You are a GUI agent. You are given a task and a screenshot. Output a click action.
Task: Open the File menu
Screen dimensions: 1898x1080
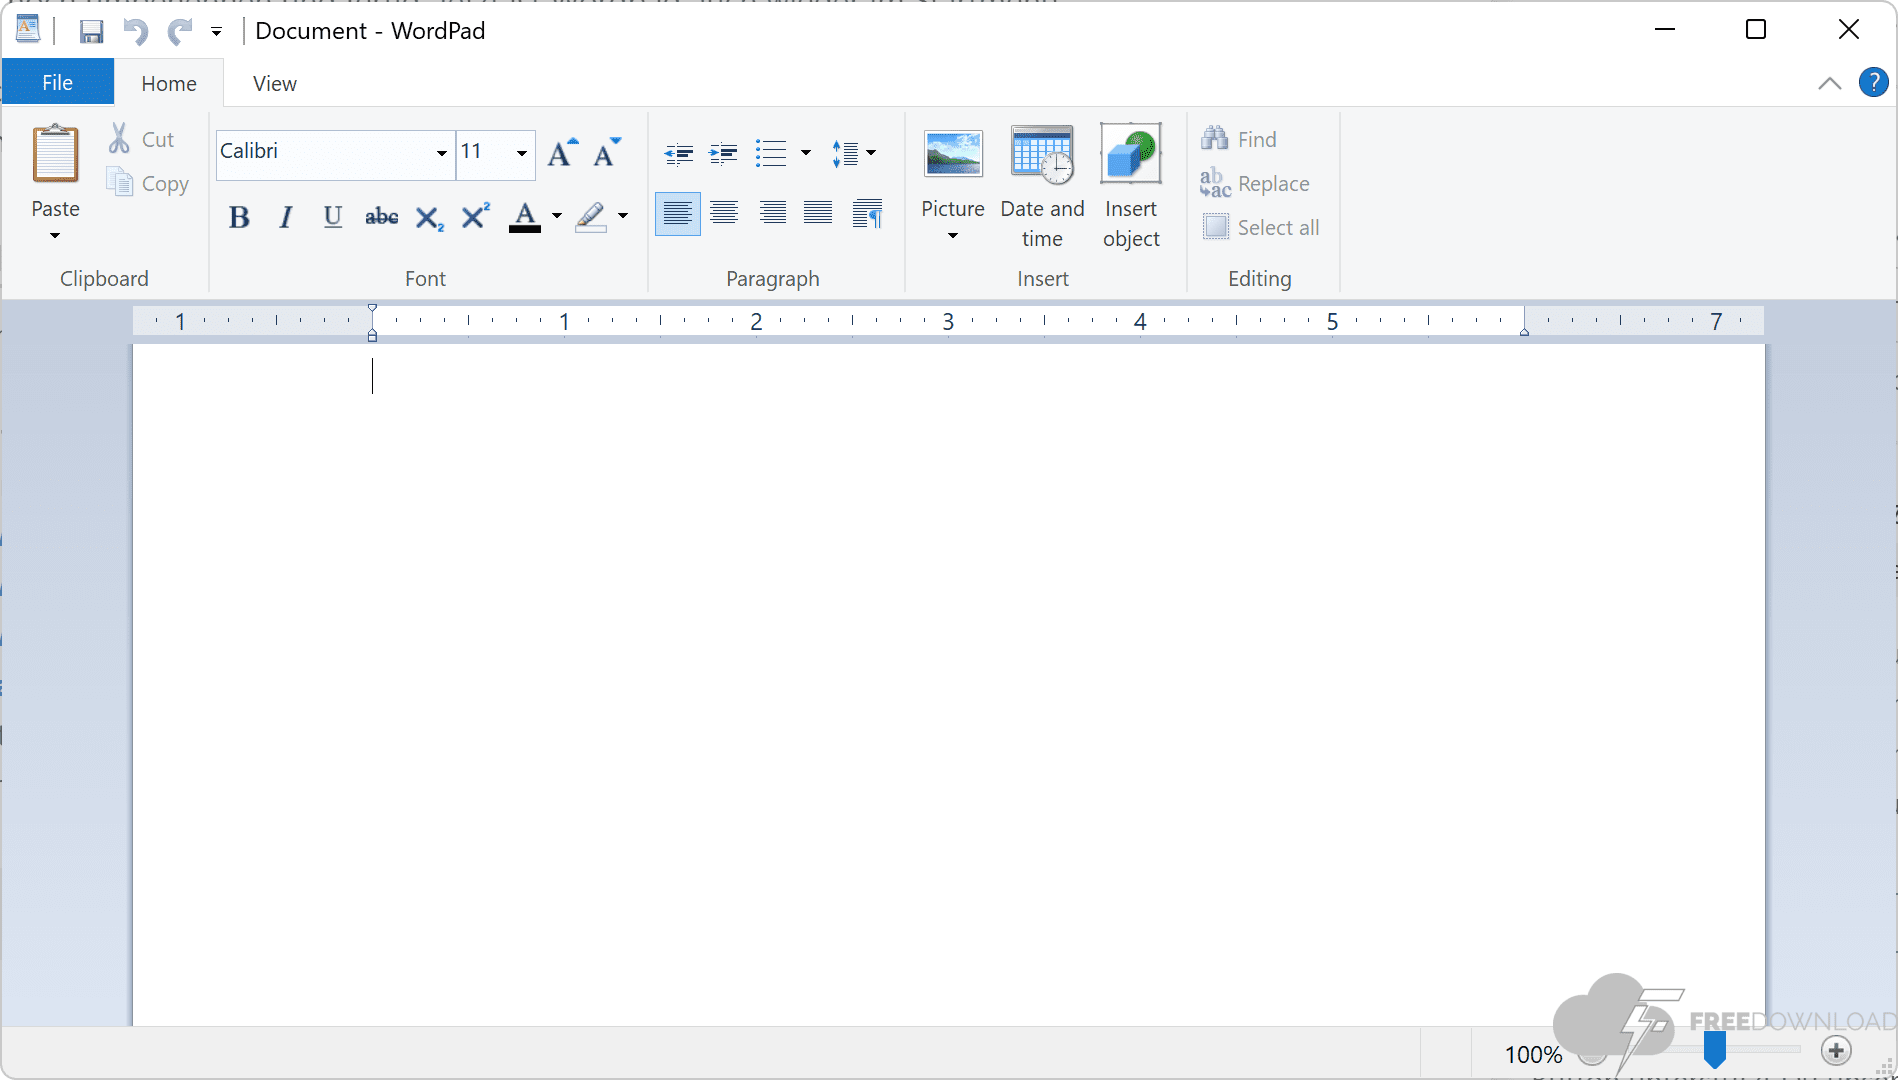[57, 83]
